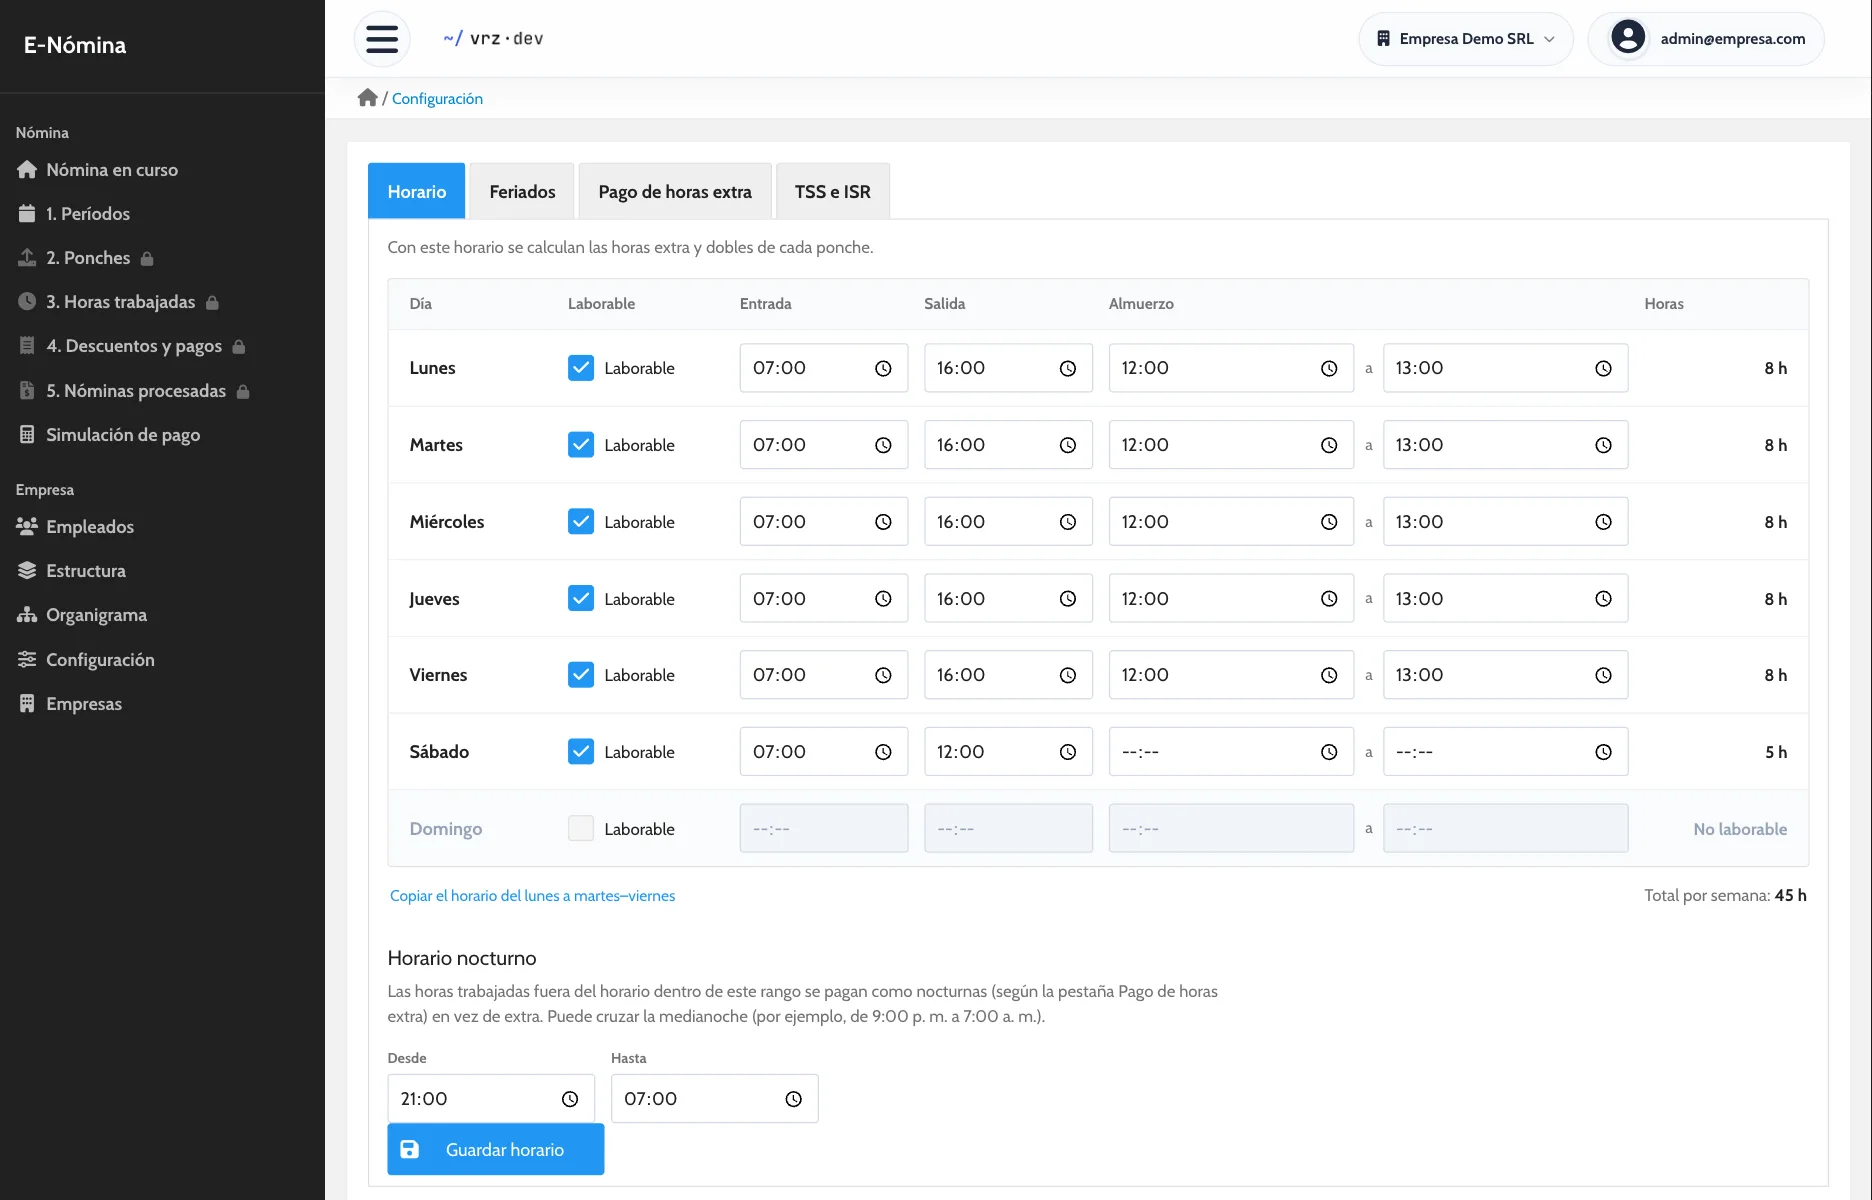Open Configuración breadcrumb link
Screen dimensions: 1872x1200
pos(437,98)
